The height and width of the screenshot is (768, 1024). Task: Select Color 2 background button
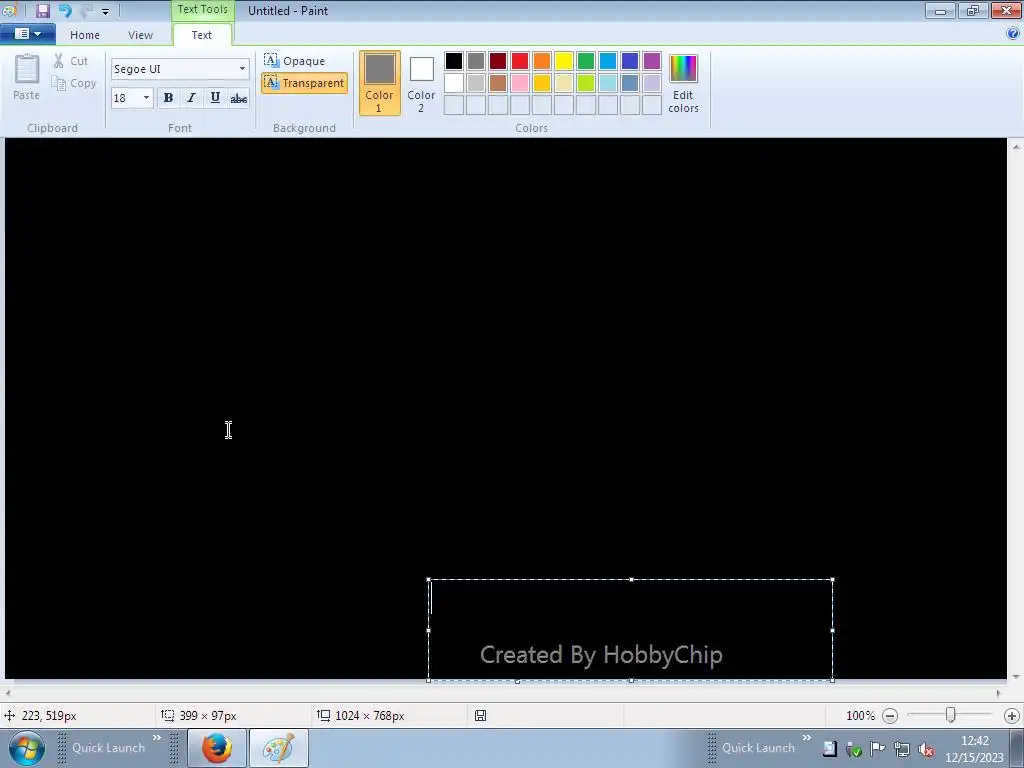coord(421,83)
